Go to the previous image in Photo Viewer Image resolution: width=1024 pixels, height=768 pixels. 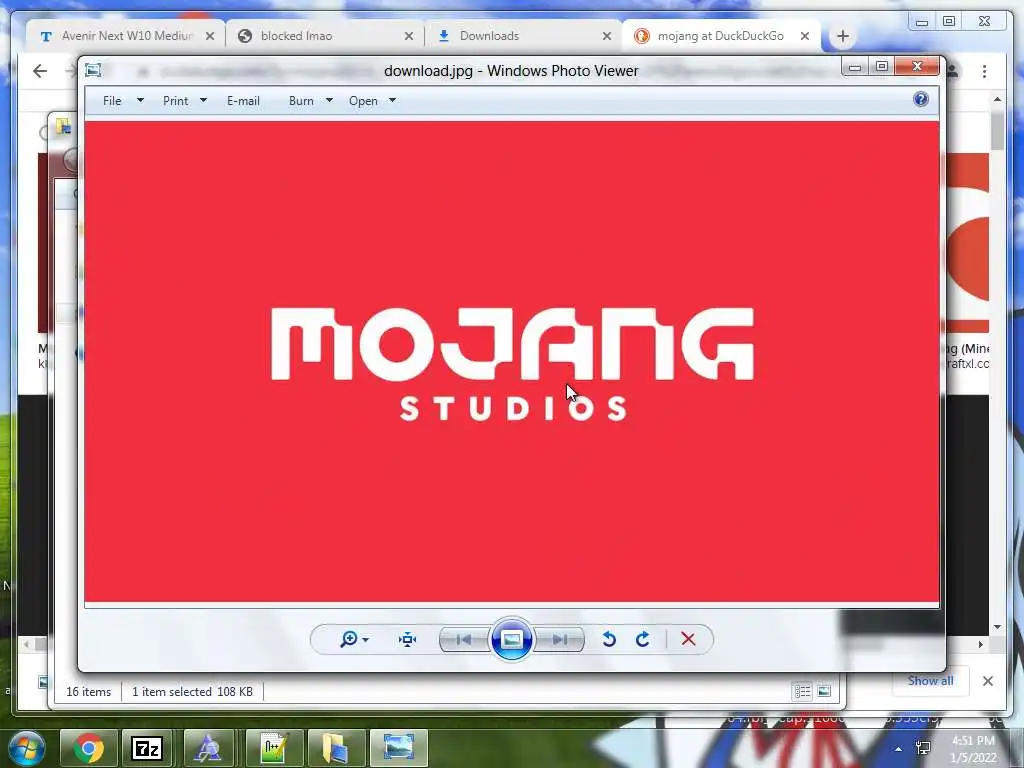463,639
